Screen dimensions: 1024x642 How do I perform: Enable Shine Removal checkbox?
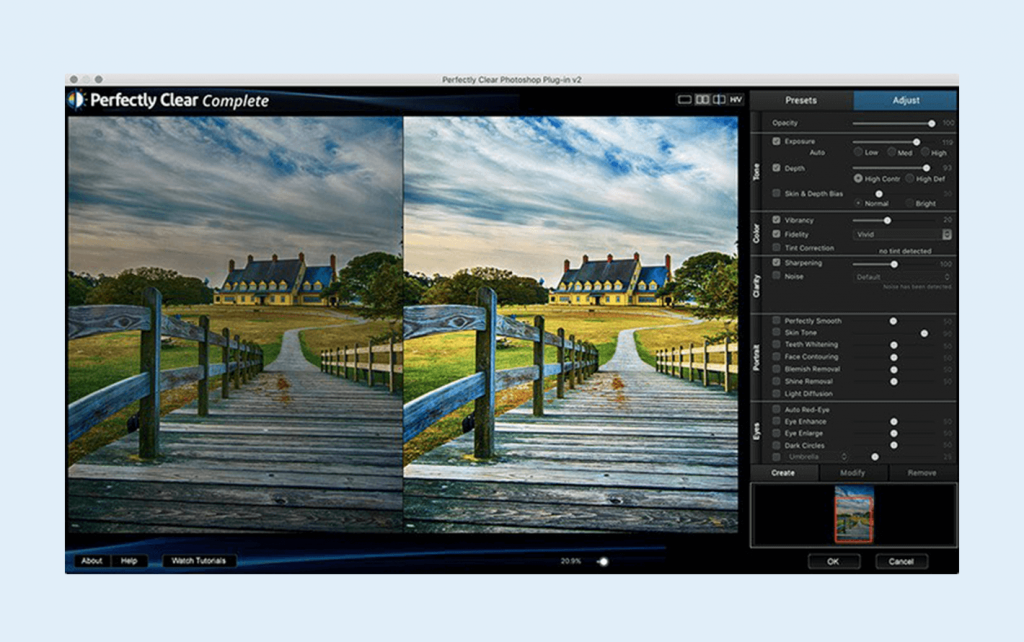tap(776, 381)
